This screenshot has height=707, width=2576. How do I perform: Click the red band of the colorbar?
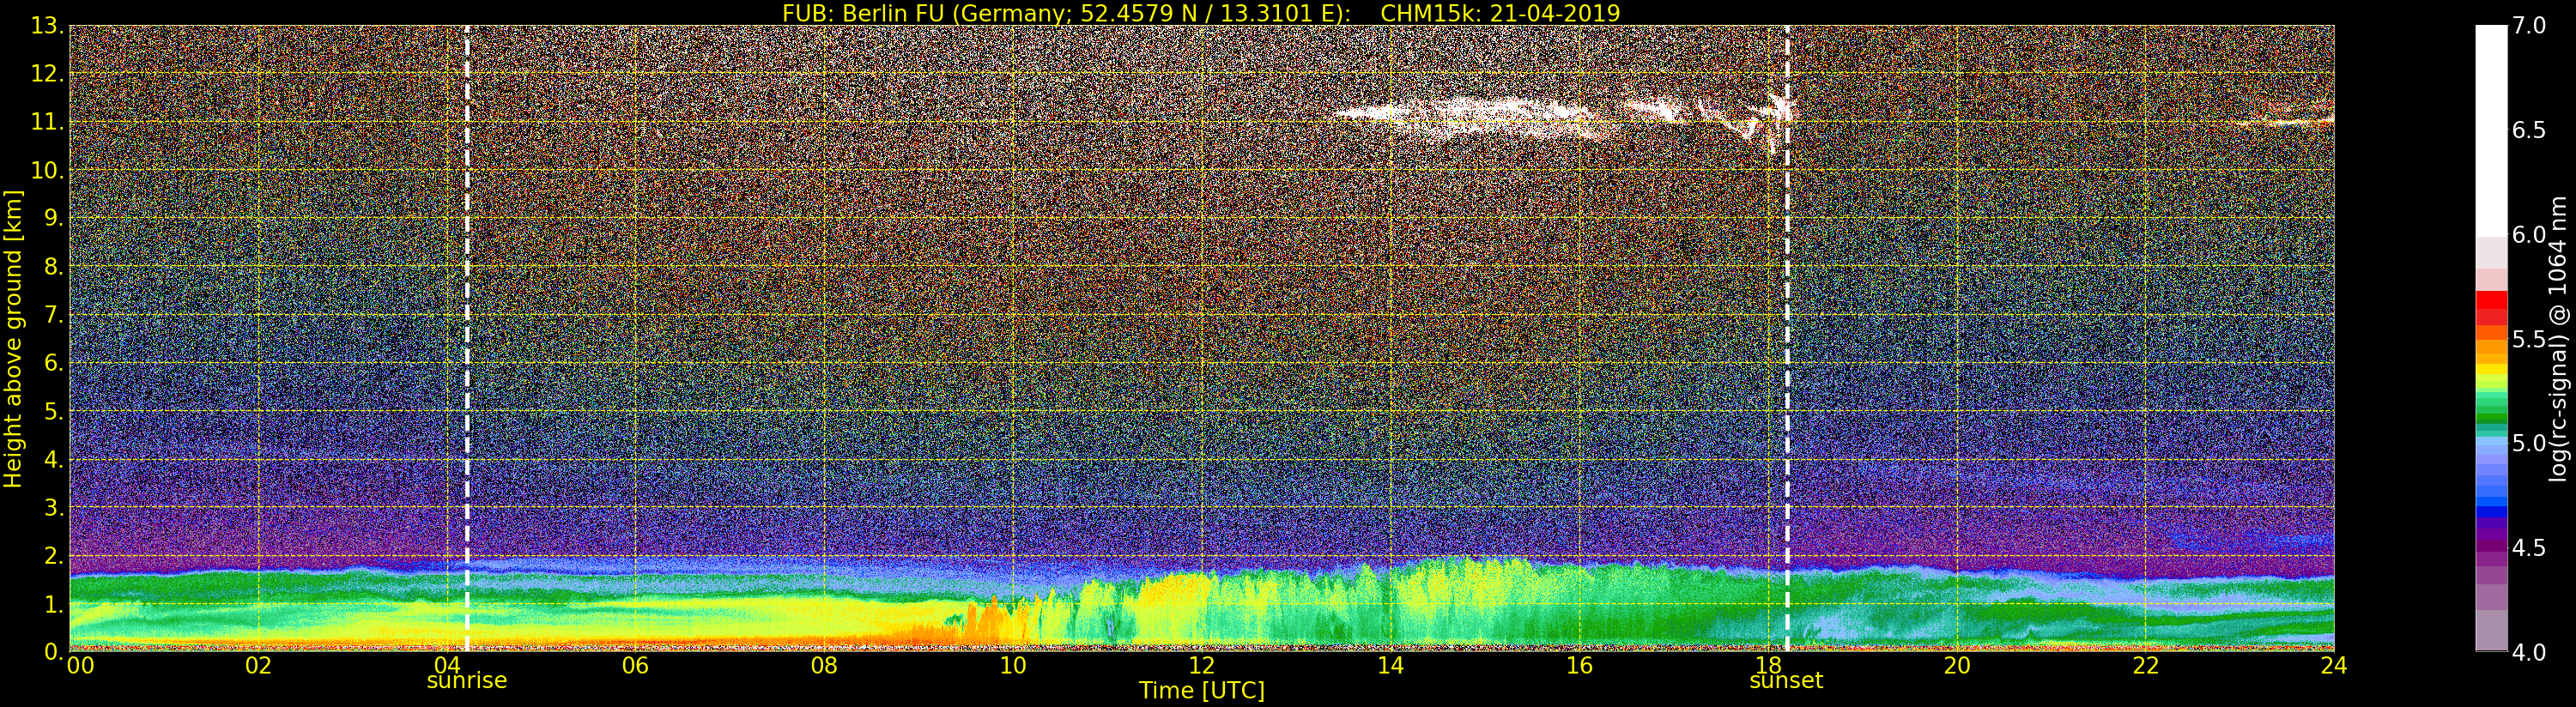coord(2491,307)
